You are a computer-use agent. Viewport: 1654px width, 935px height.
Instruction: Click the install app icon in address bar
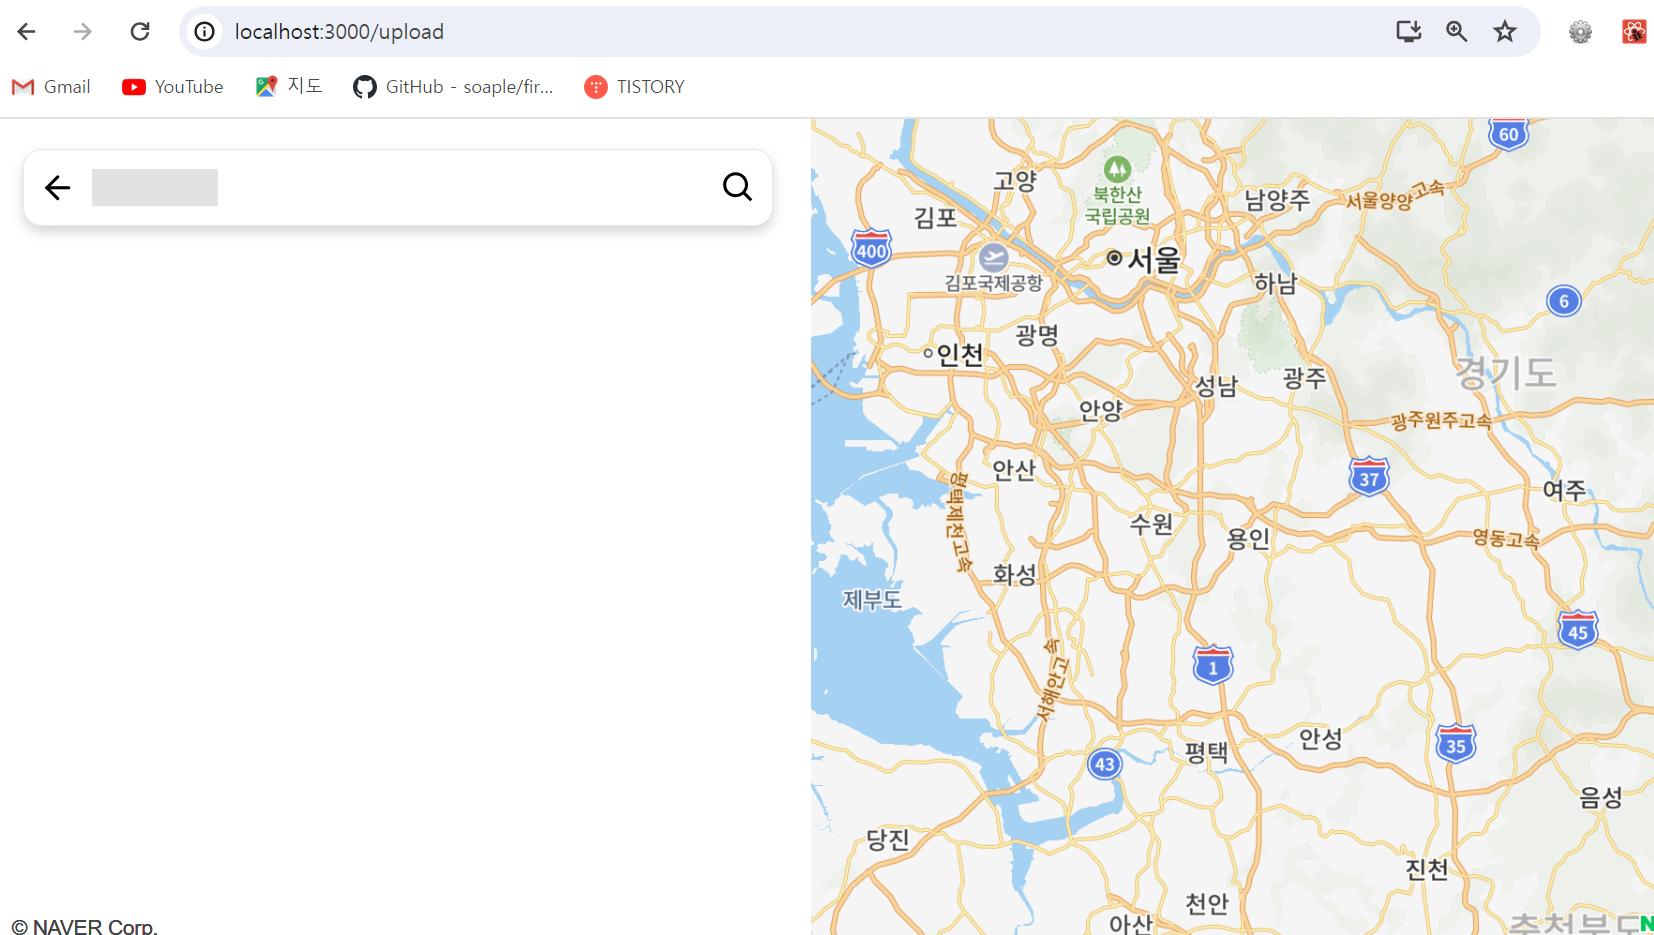coord(1409,32)
